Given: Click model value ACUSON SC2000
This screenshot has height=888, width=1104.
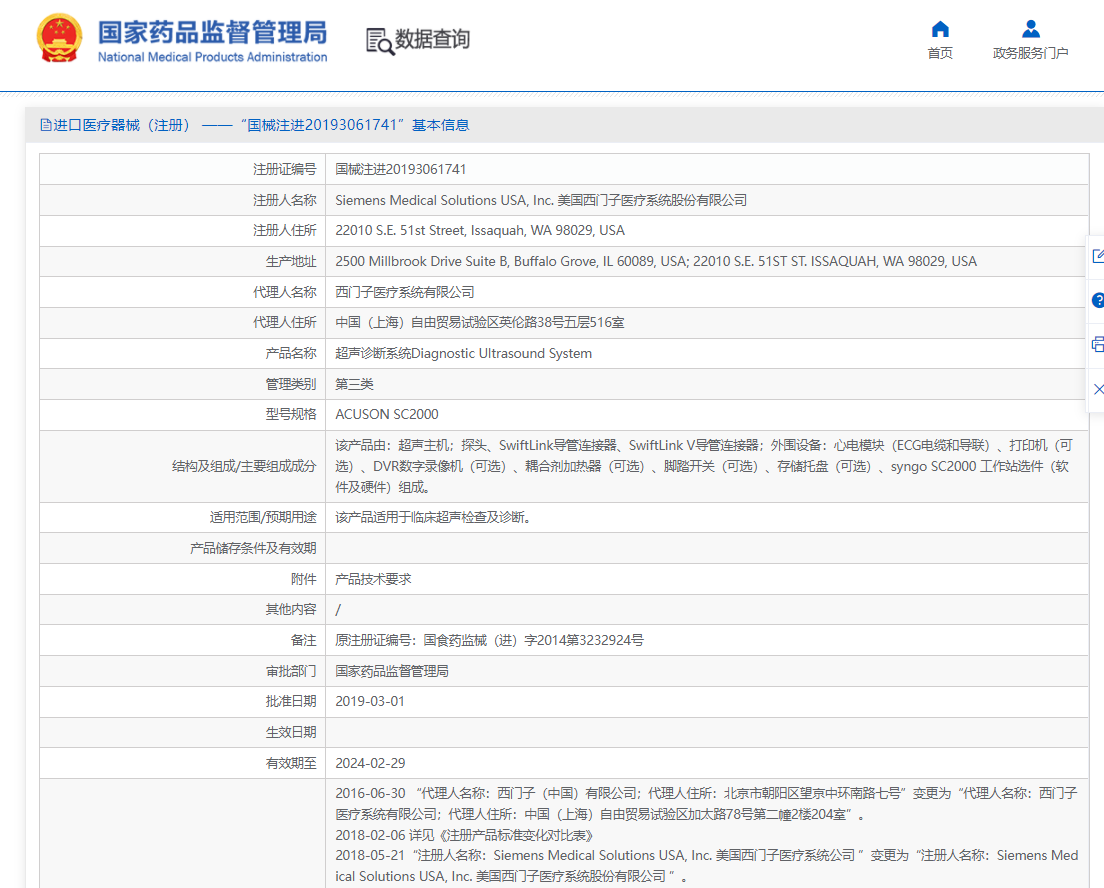Looking at the screenshot, I should [387, 414].
